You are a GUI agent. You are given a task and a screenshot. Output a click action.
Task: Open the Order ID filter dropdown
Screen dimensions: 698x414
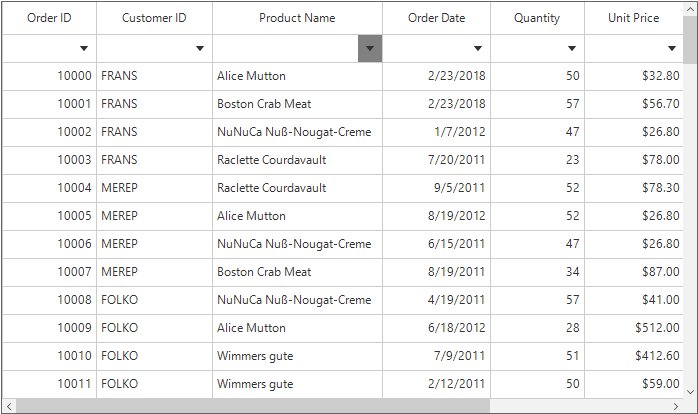coord(84,49)
